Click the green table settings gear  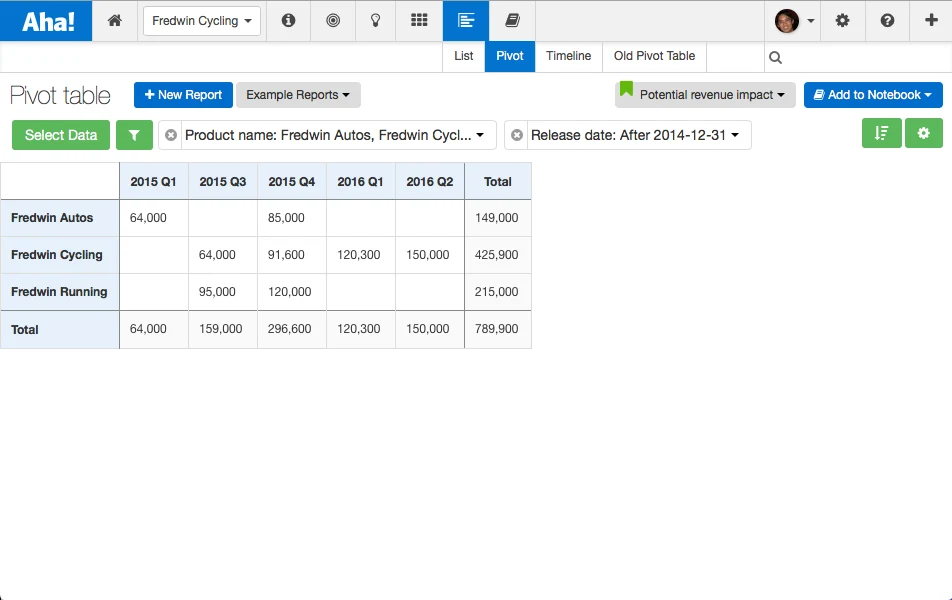pyautogui.click(x=923, y=133)
